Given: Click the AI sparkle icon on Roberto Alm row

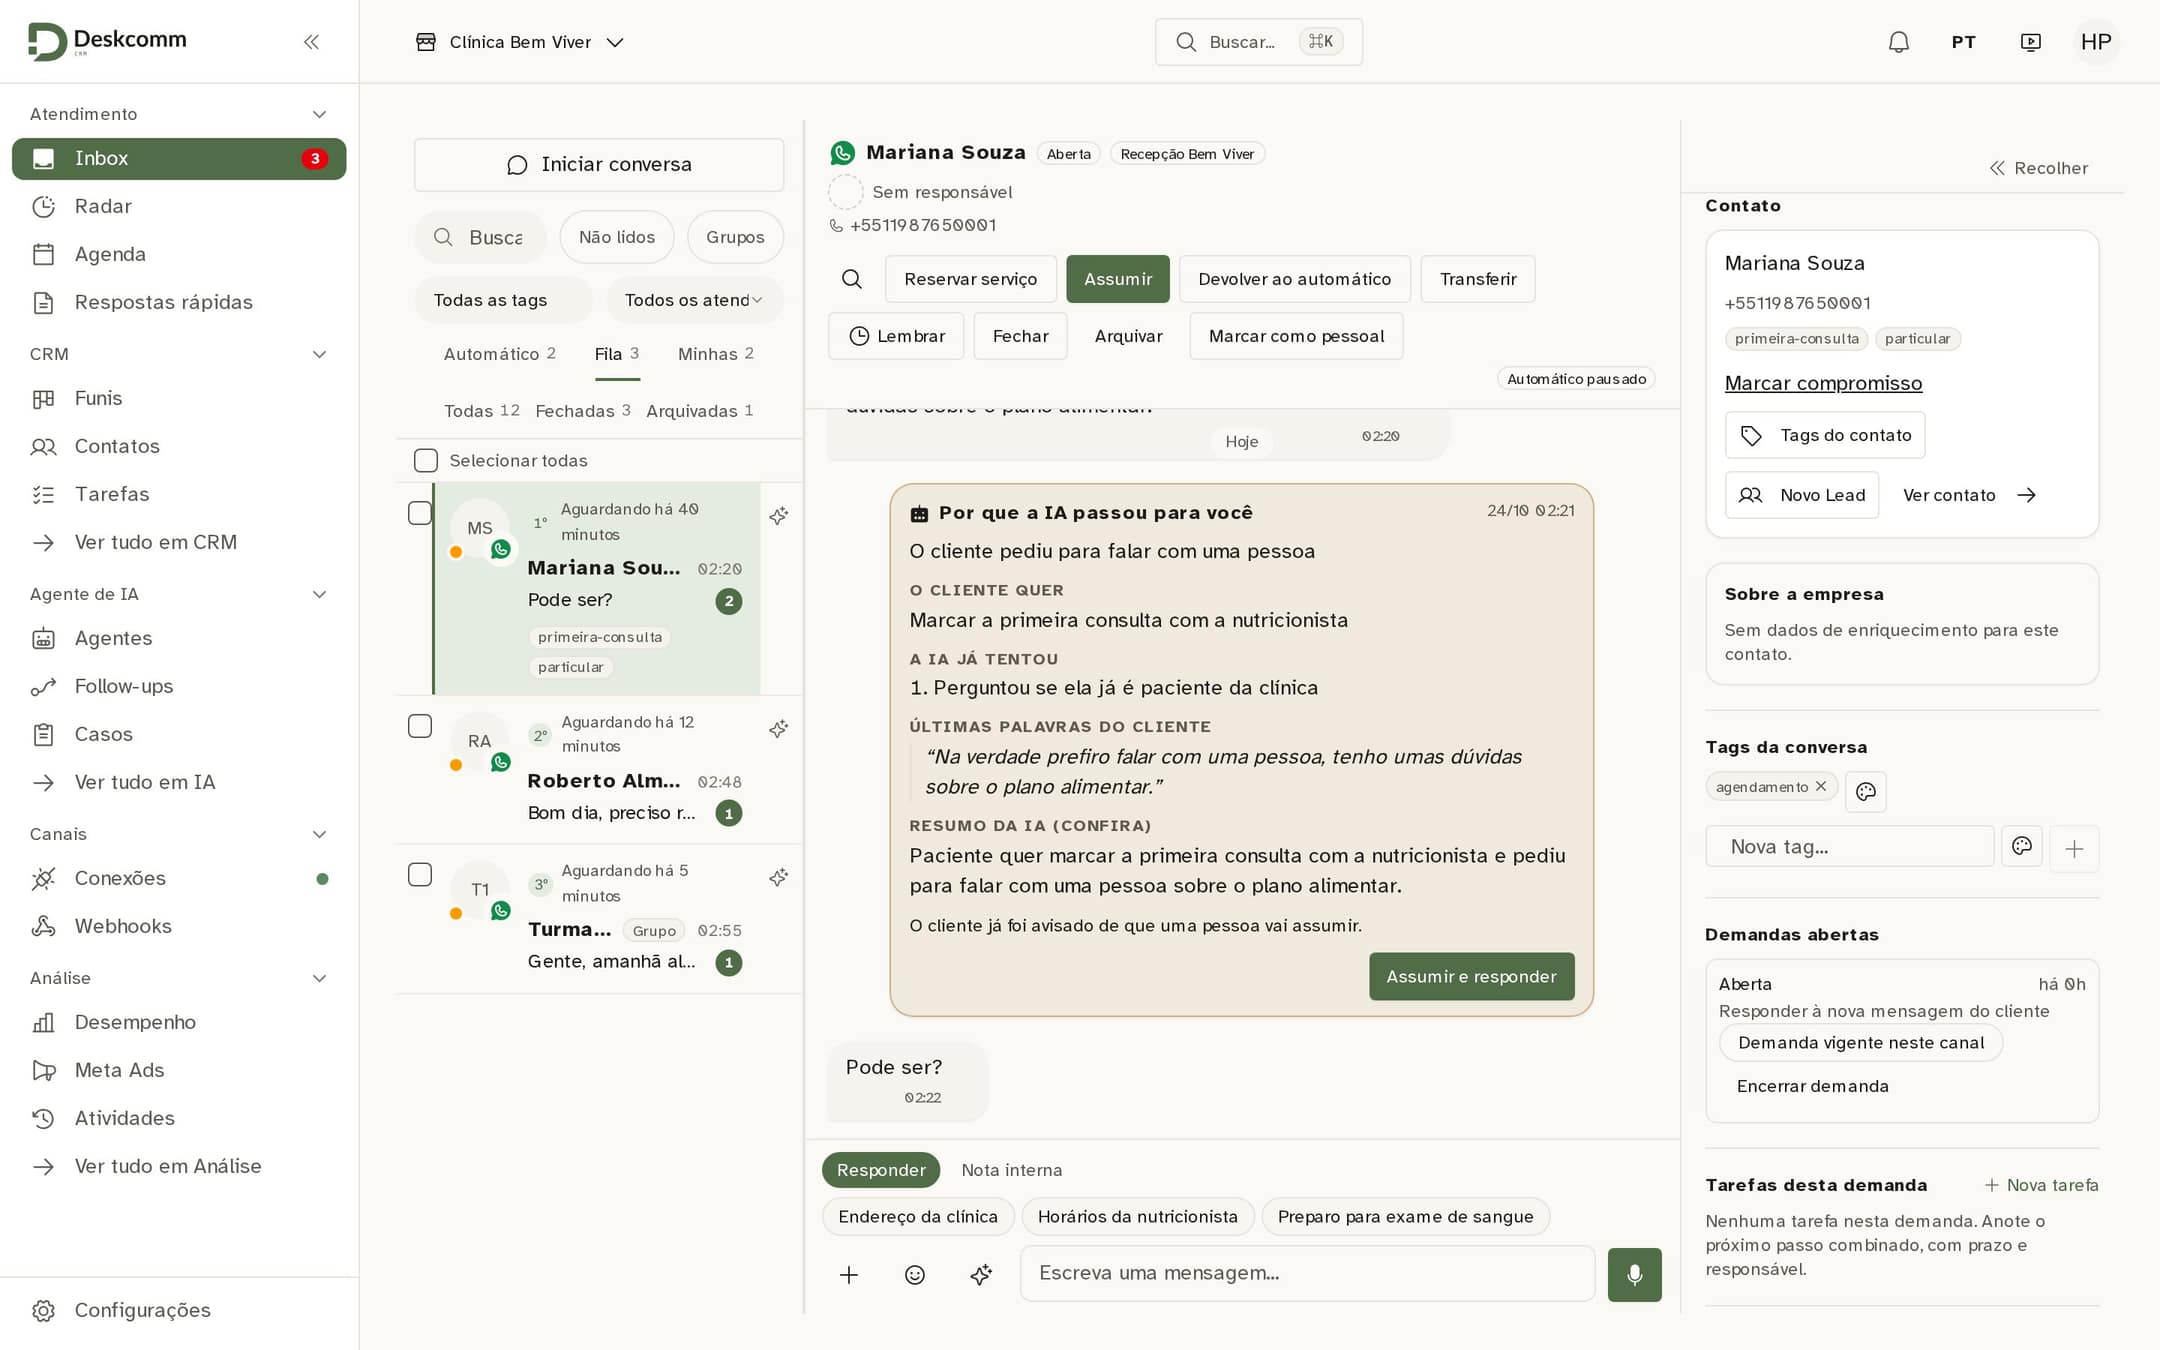Looking at the screenshot, I should (x=779, y=729).
